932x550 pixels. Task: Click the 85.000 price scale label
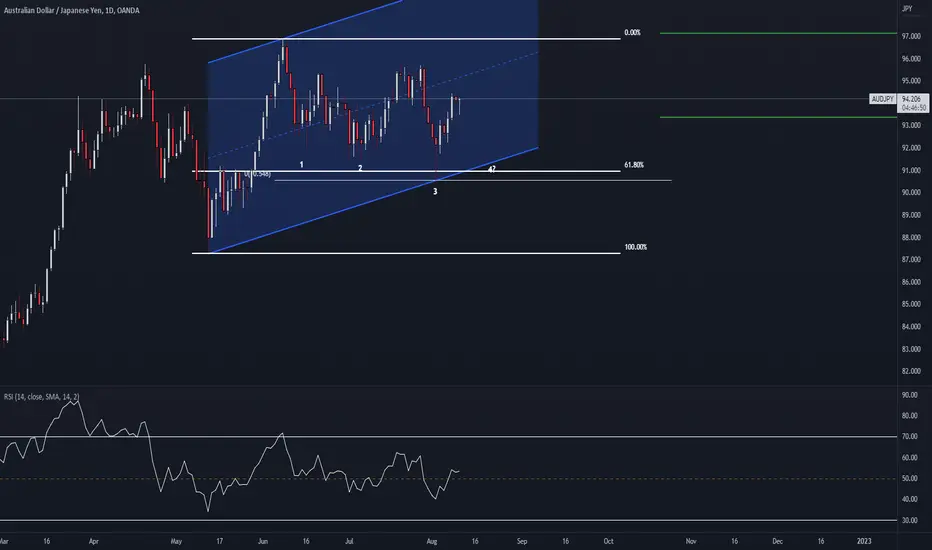coord(911,304)
